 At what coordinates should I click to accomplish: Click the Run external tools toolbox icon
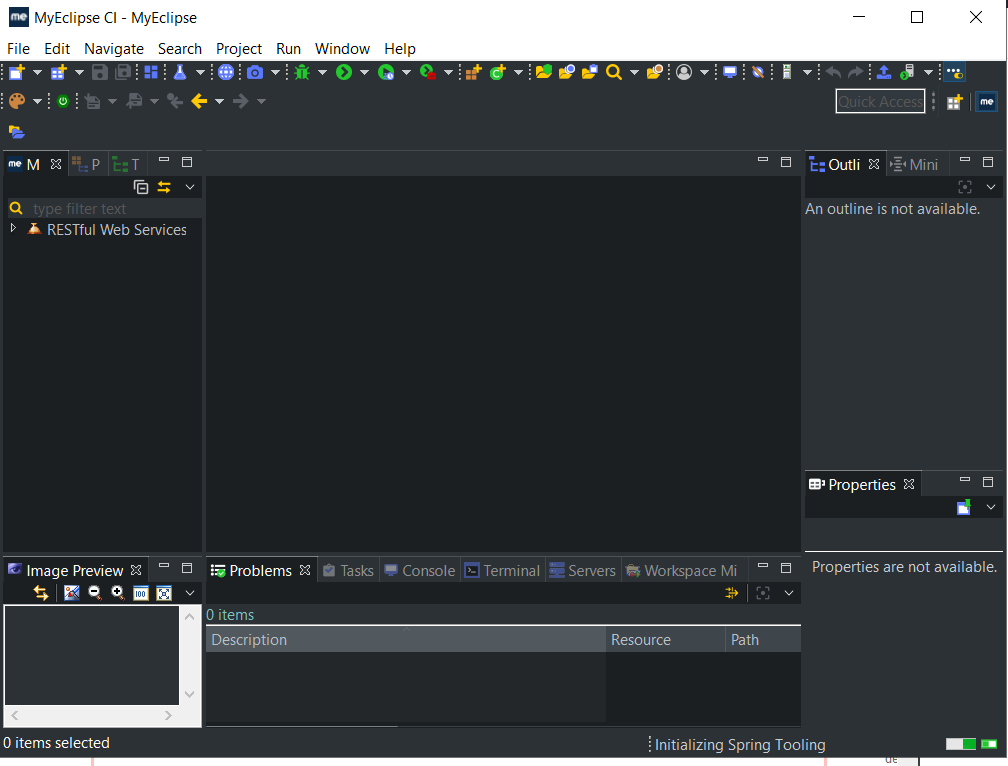pyautogui.click(x=428, y=72)
